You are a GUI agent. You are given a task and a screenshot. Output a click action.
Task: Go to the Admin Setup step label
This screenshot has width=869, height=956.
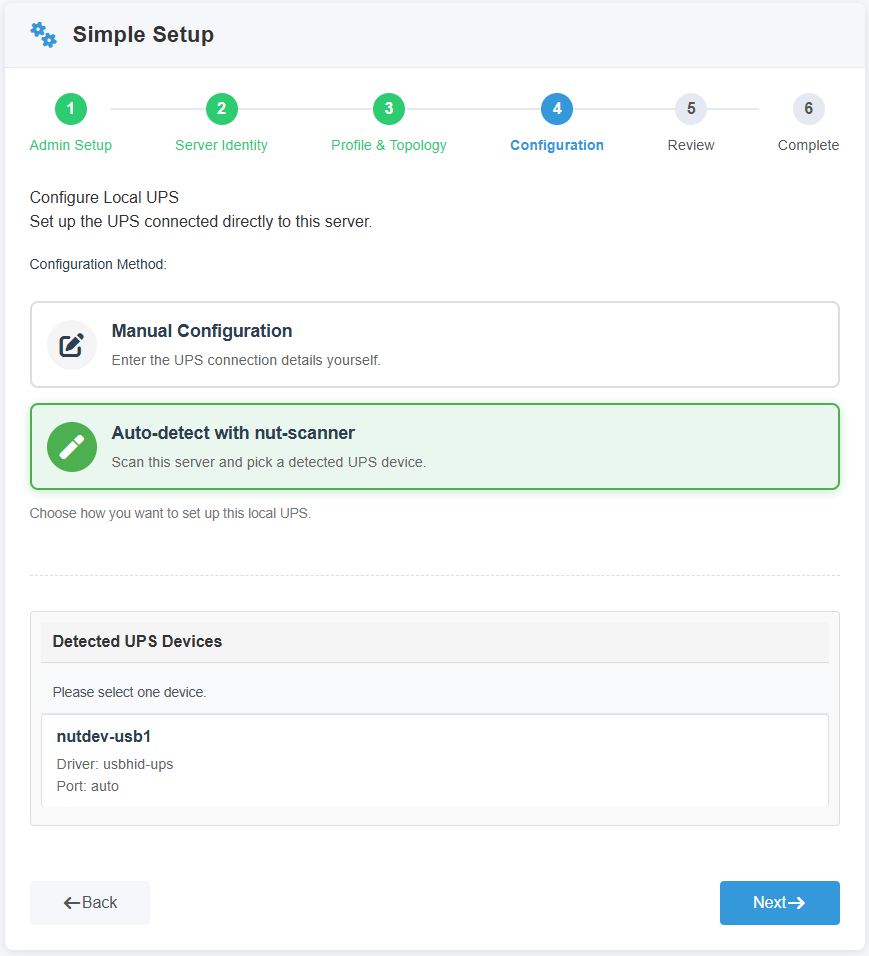(x=71, y=145)
